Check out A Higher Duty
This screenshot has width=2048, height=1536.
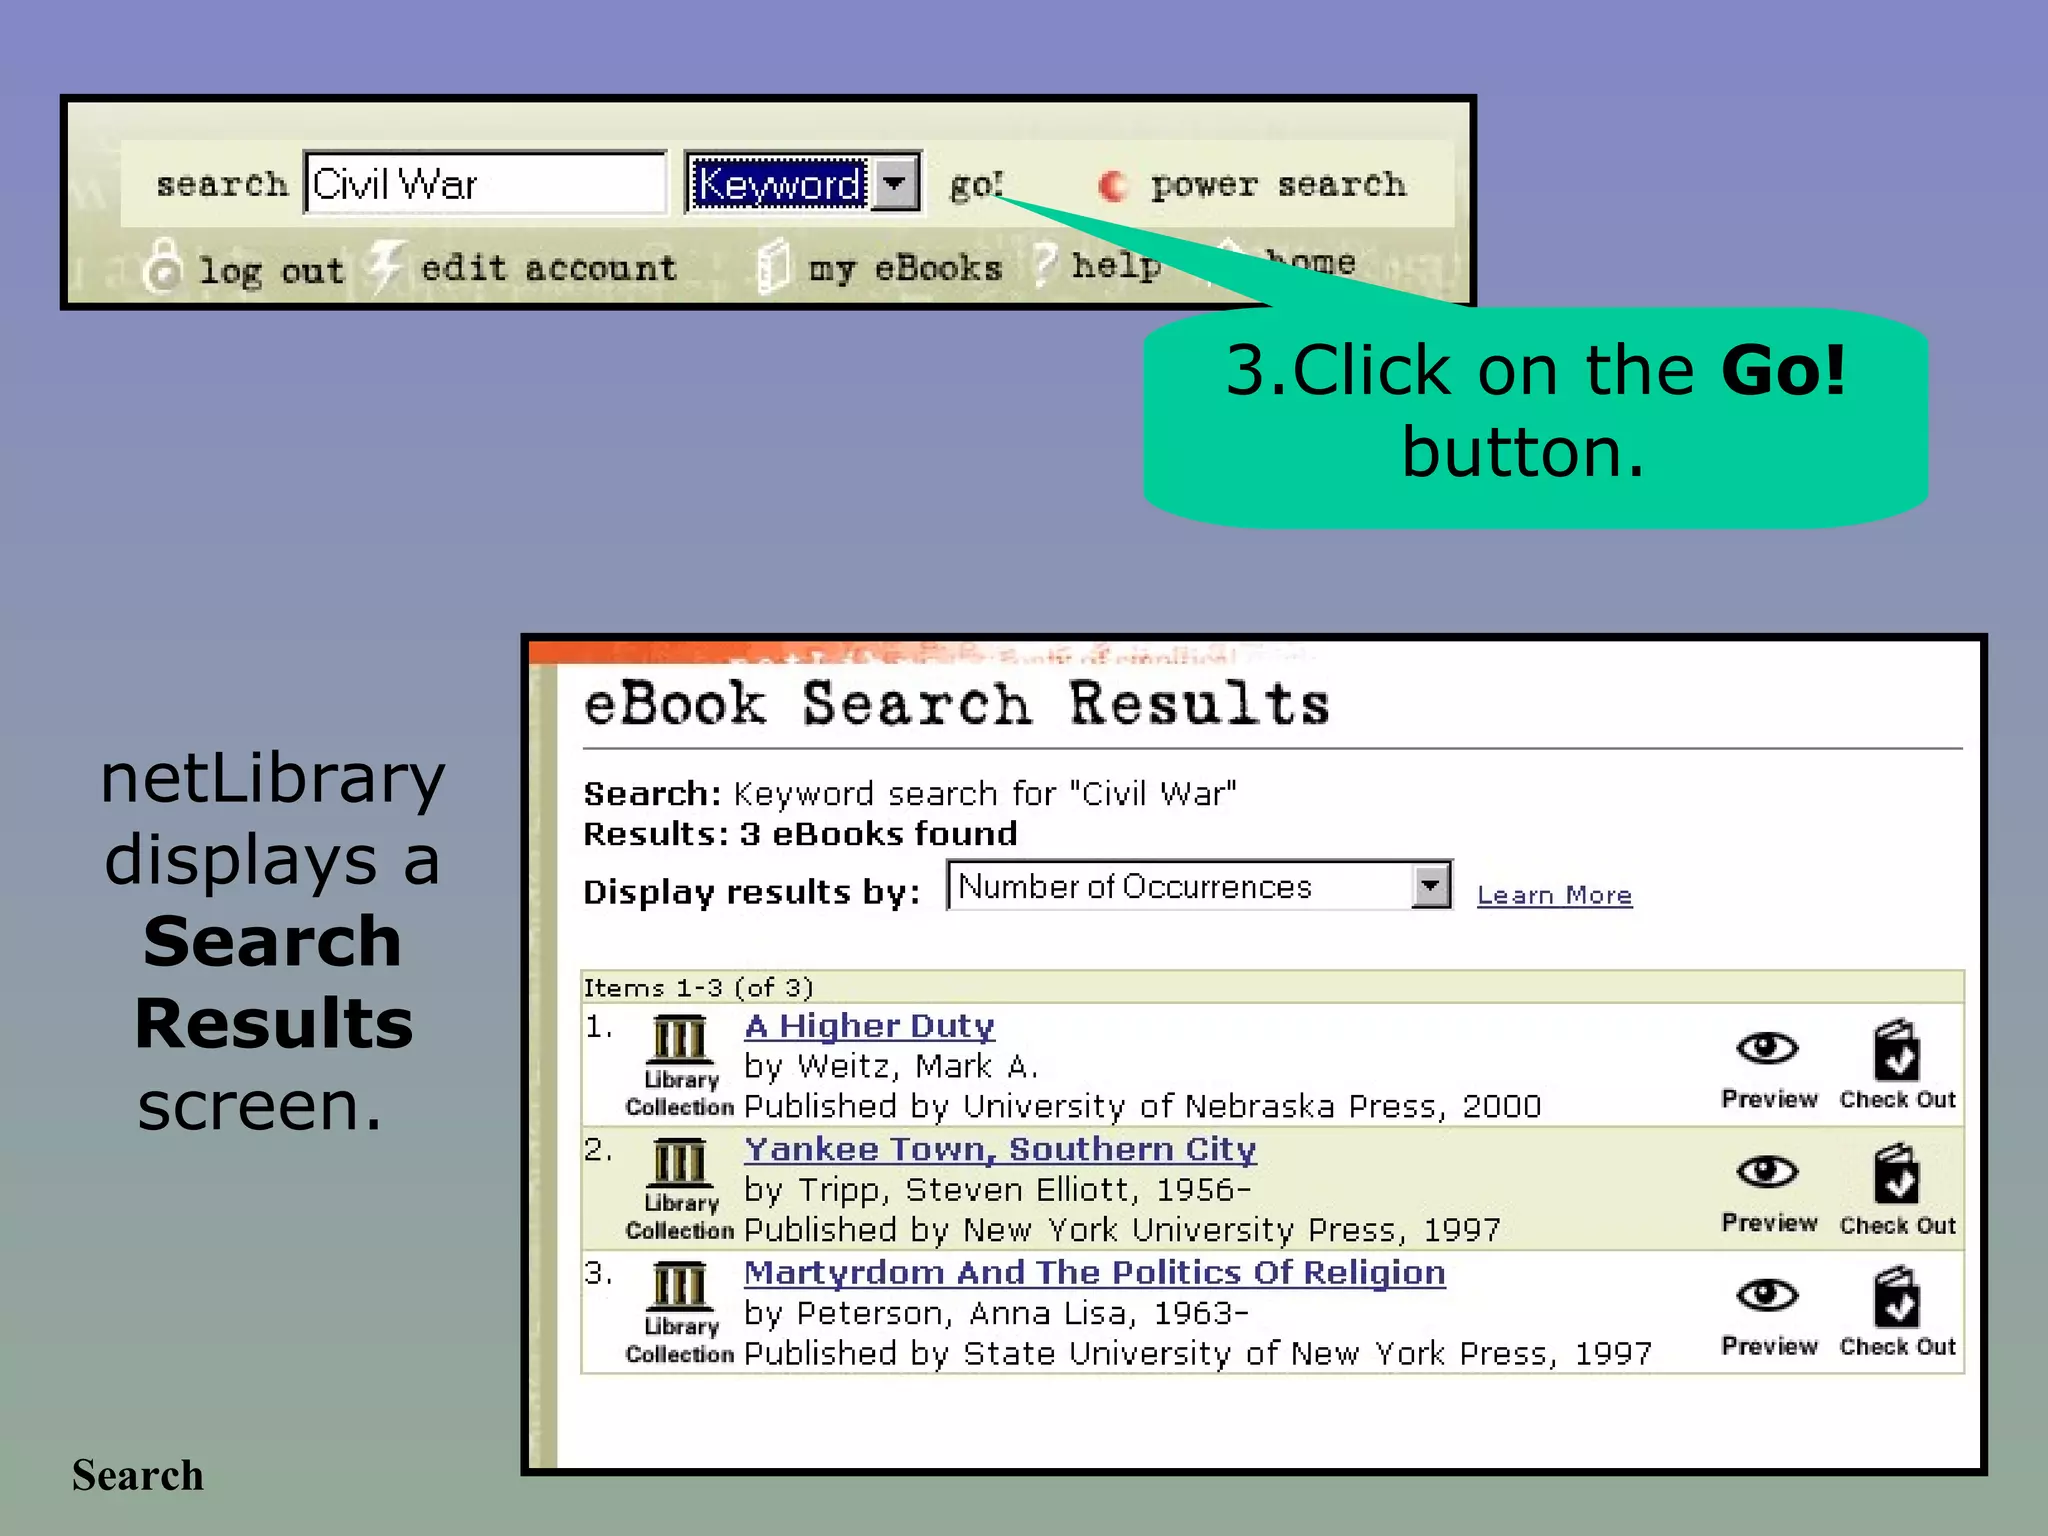click(x=1897, y=1066)
